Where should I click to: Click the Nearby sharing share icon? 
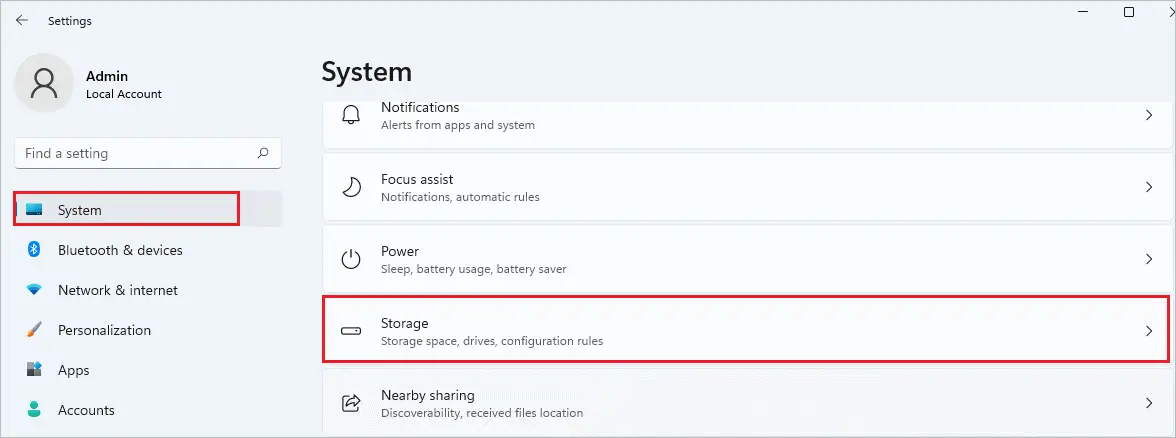point(351,404)
